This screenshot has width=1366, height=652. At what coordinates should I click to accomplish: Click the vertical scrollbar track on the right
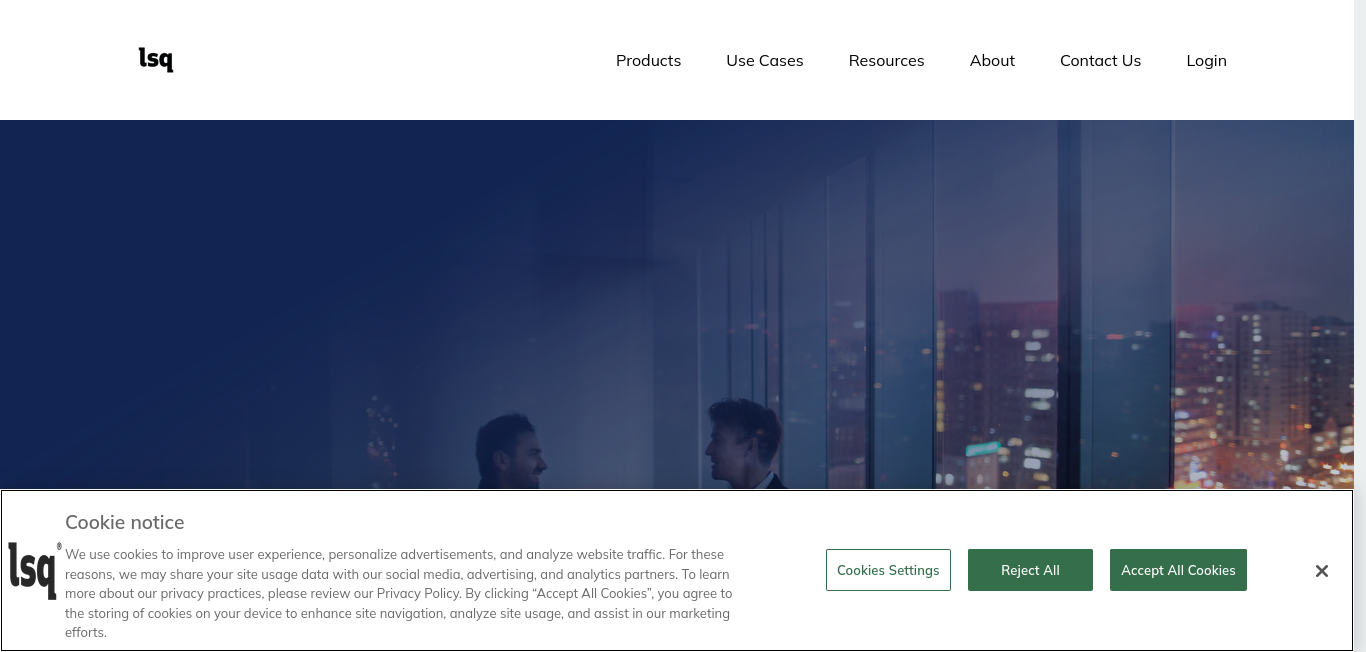(1360, 300)
